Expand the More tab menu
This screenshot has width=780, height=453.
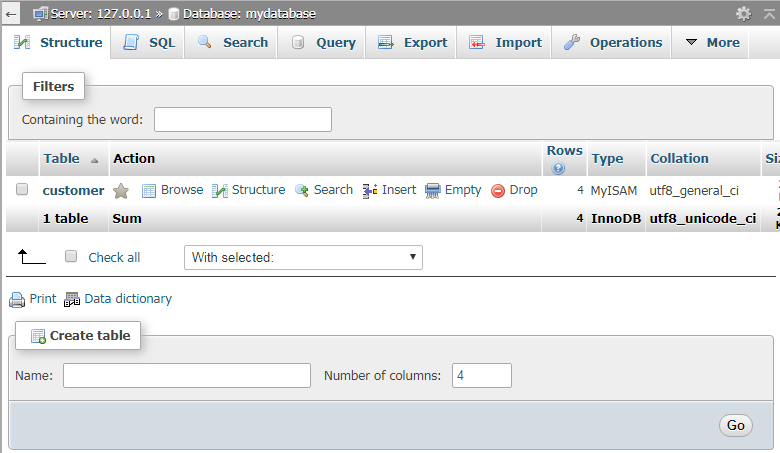[x=712, y=42]
